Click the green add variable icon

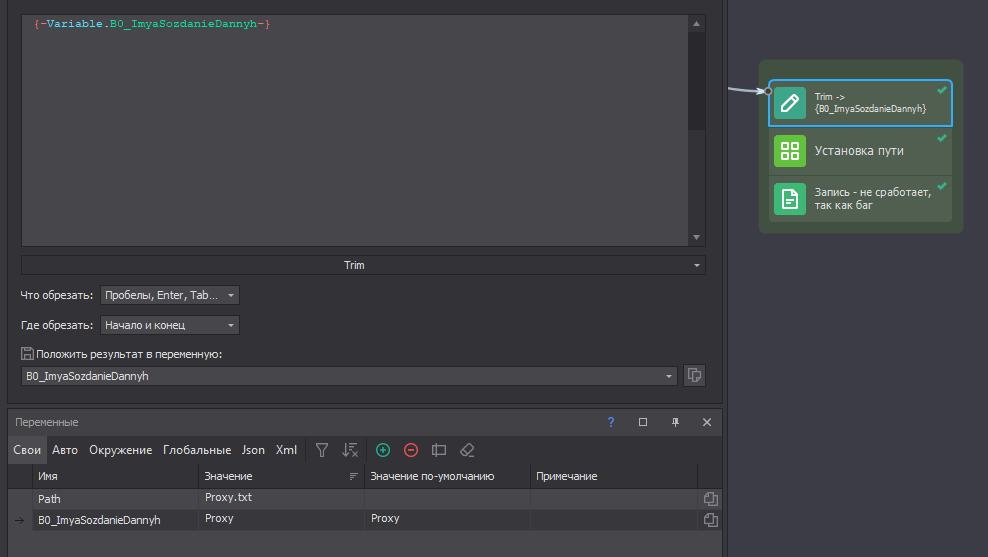pyautogui.click(x=383, y=450)
